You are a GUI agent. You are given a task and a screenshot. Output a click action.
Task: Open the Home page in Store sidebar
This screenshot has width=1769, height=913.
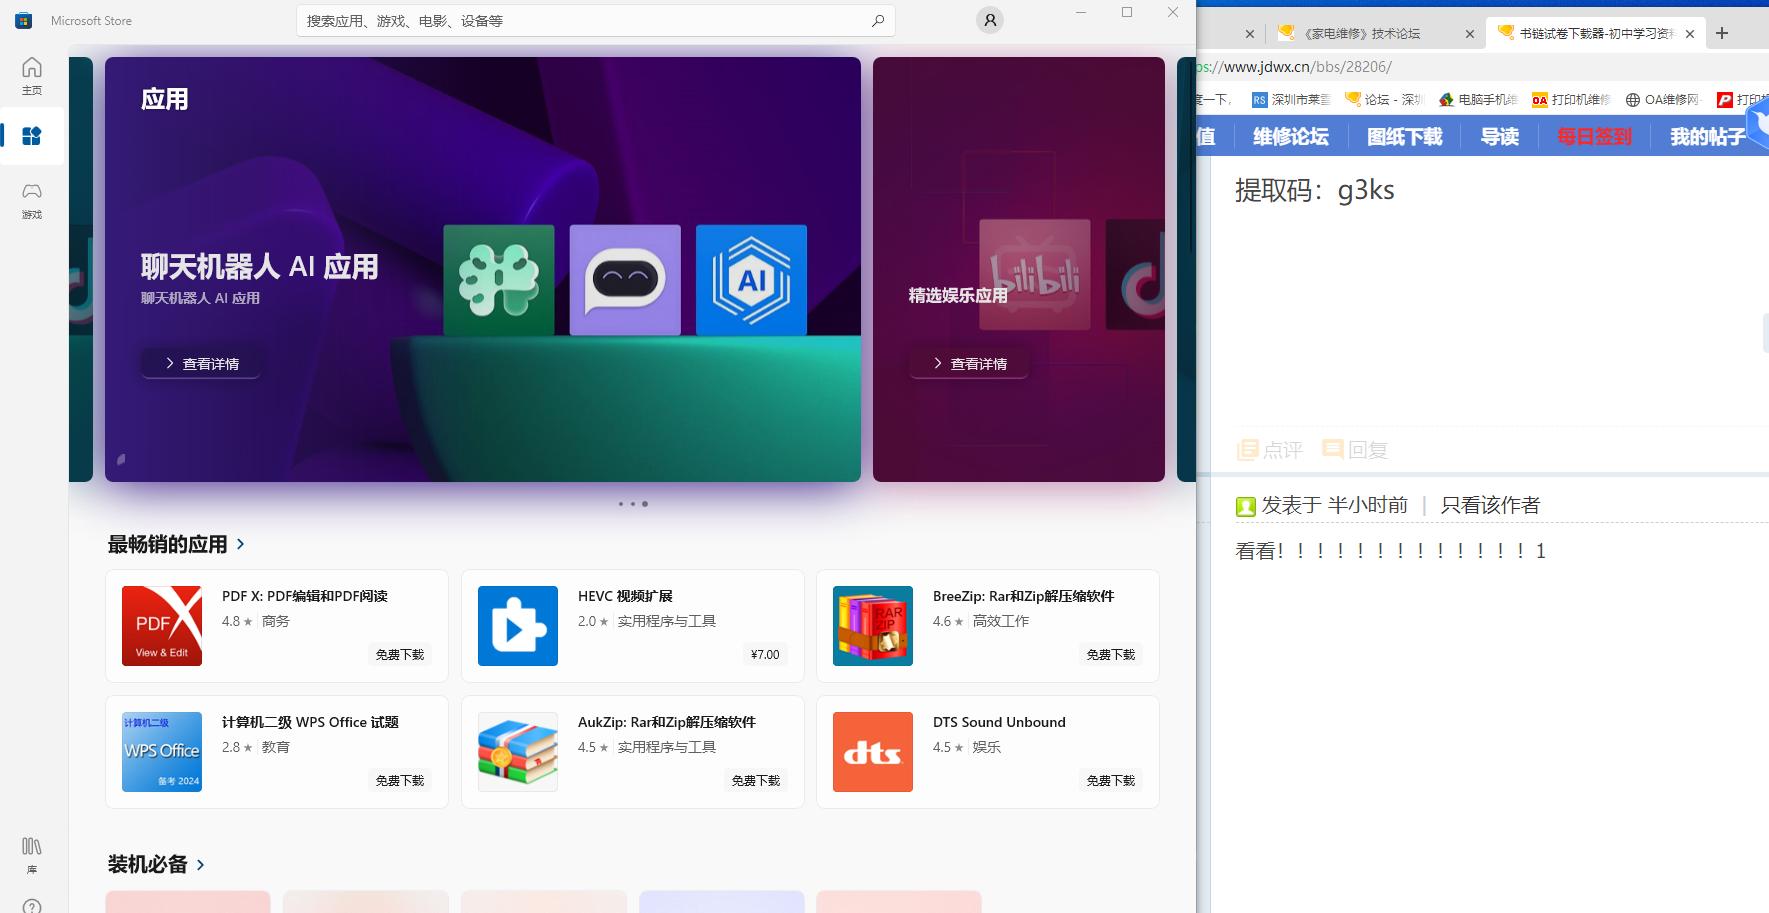coord(32,76)
